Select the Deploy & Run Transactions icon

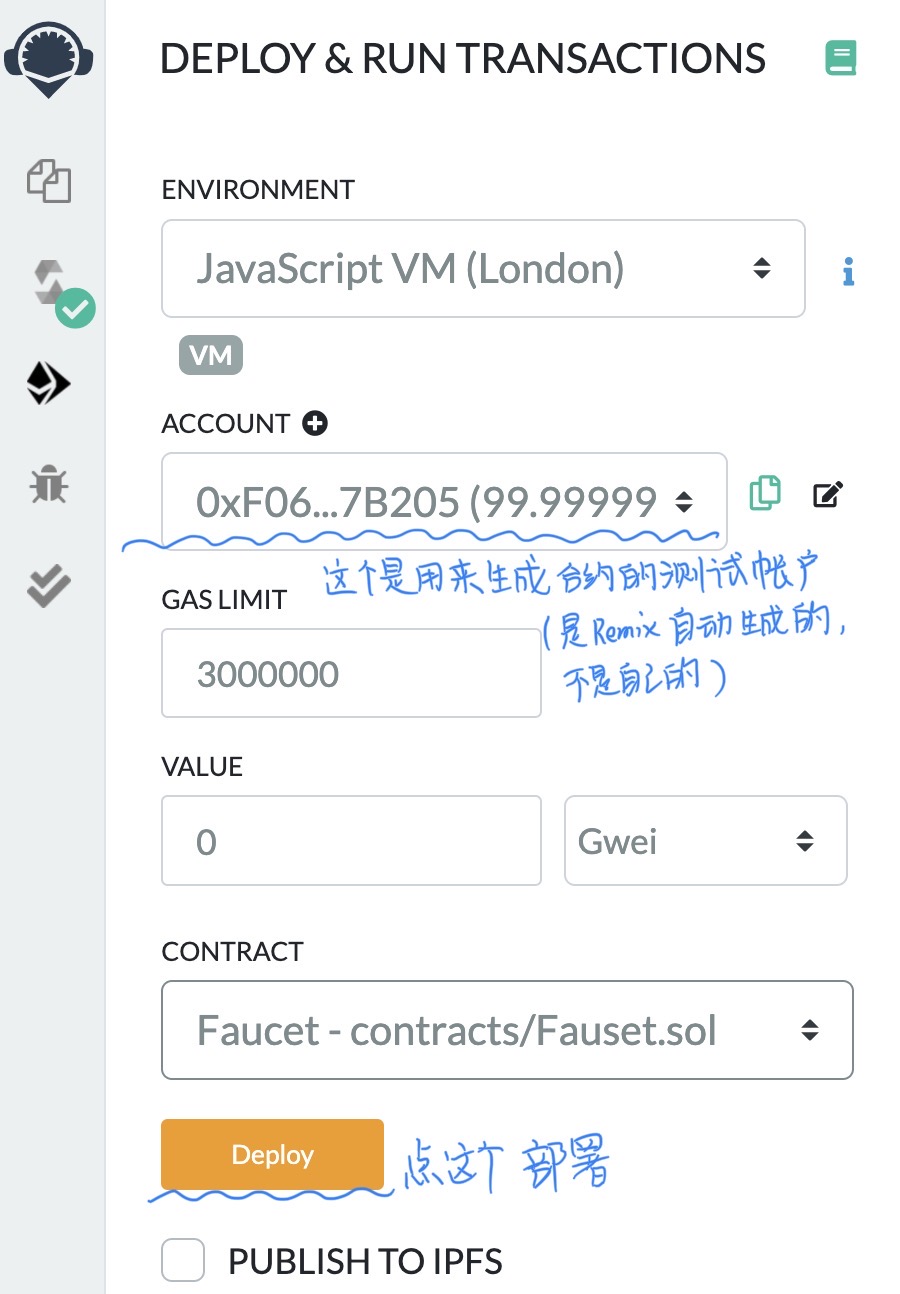48,382
